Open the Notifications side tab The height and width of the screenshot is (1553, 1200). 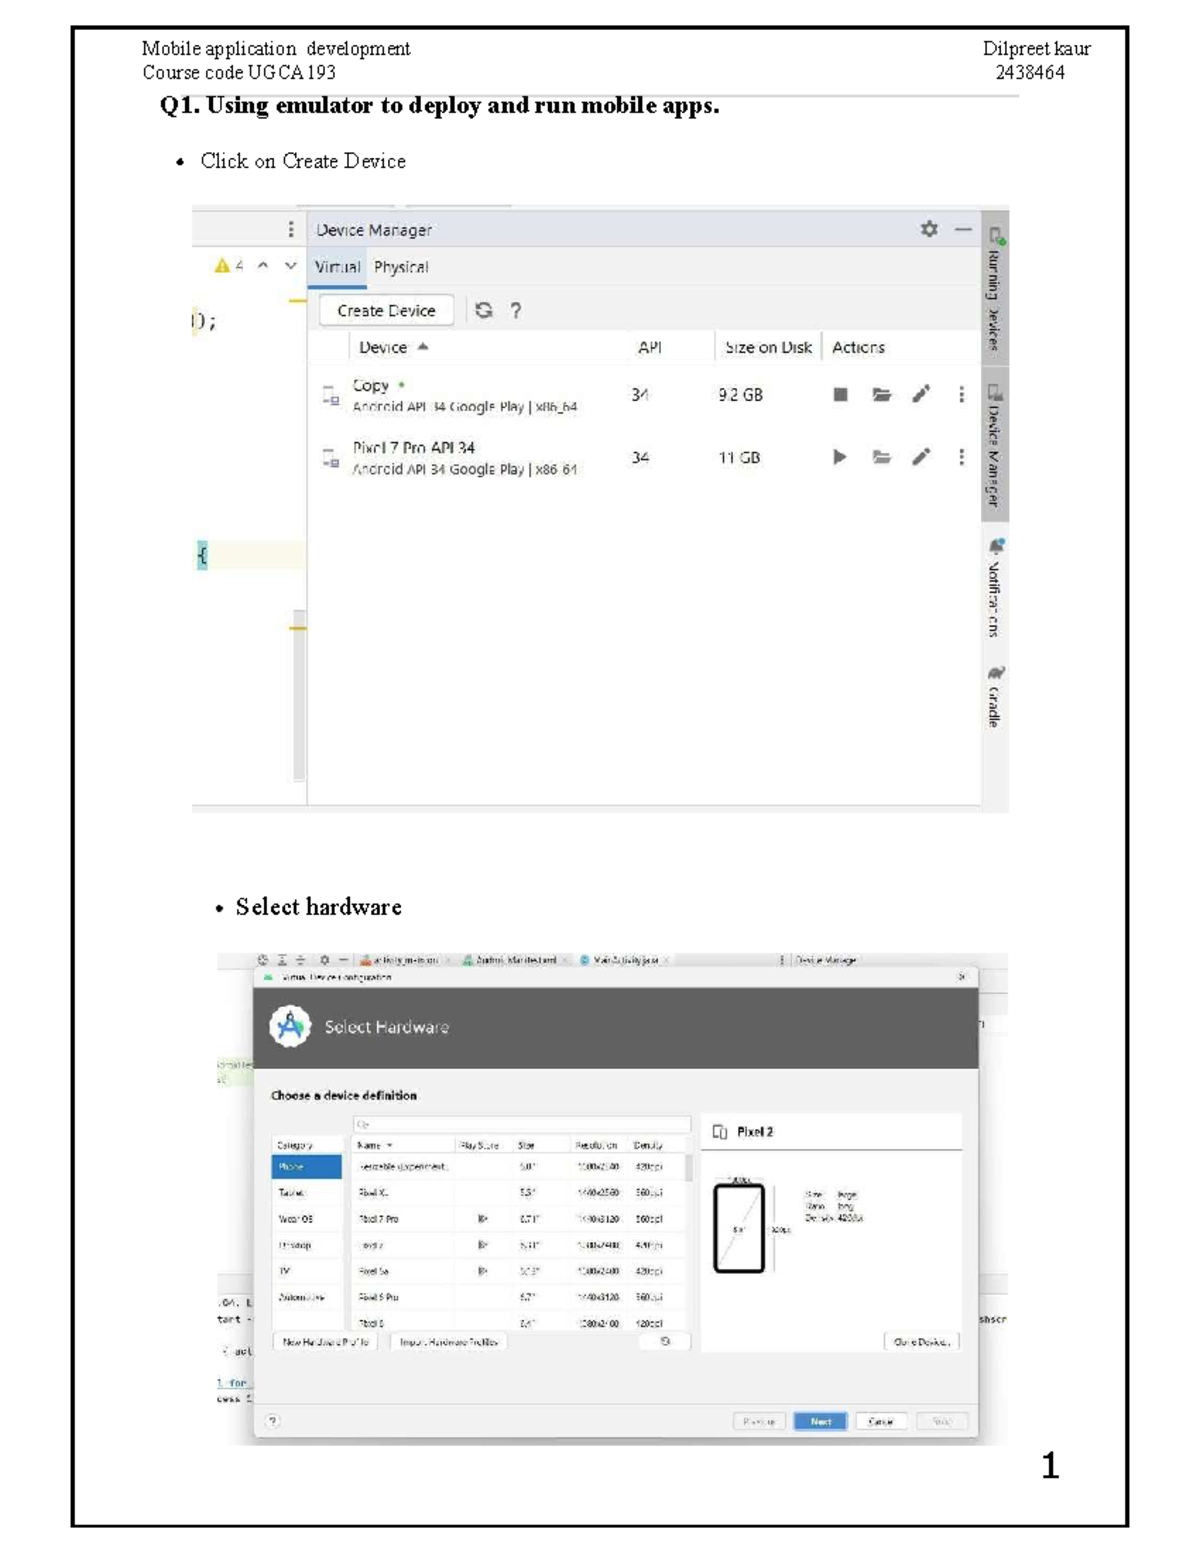(995, 588)
